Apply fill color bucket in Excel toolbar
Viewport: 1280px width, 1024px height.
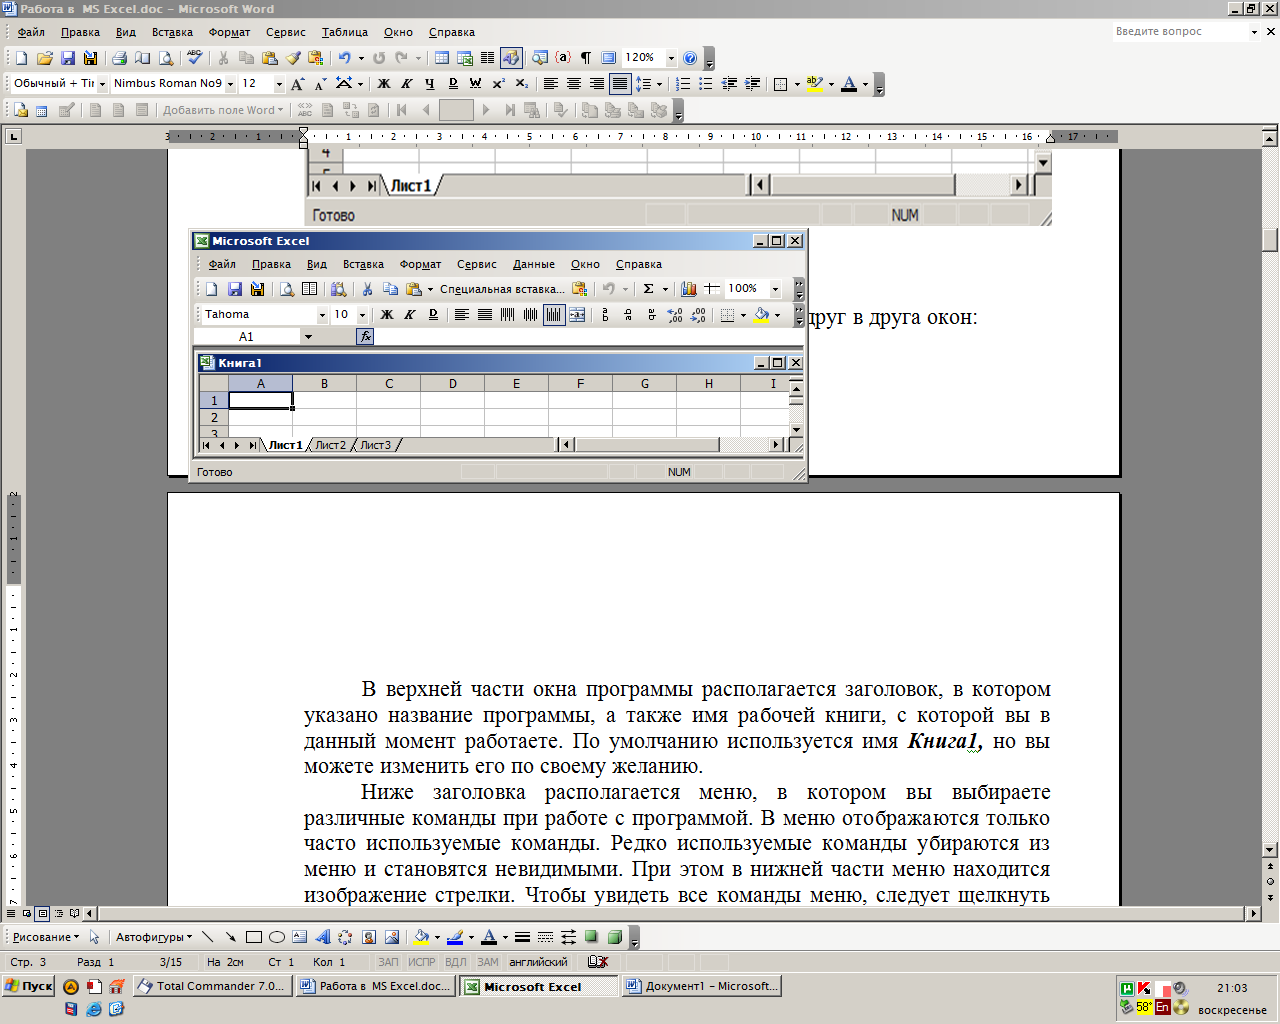pyautogui.click(x=762, y=315)
